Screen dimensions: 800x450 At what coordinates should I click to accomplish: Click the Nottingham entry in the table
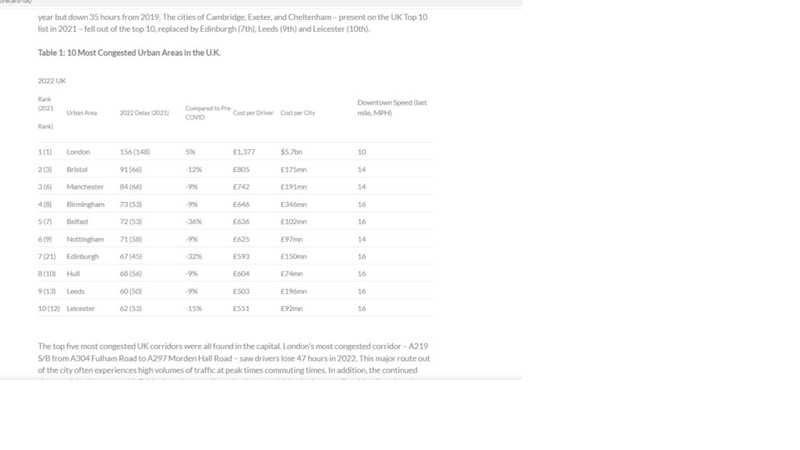pos(85,239)
